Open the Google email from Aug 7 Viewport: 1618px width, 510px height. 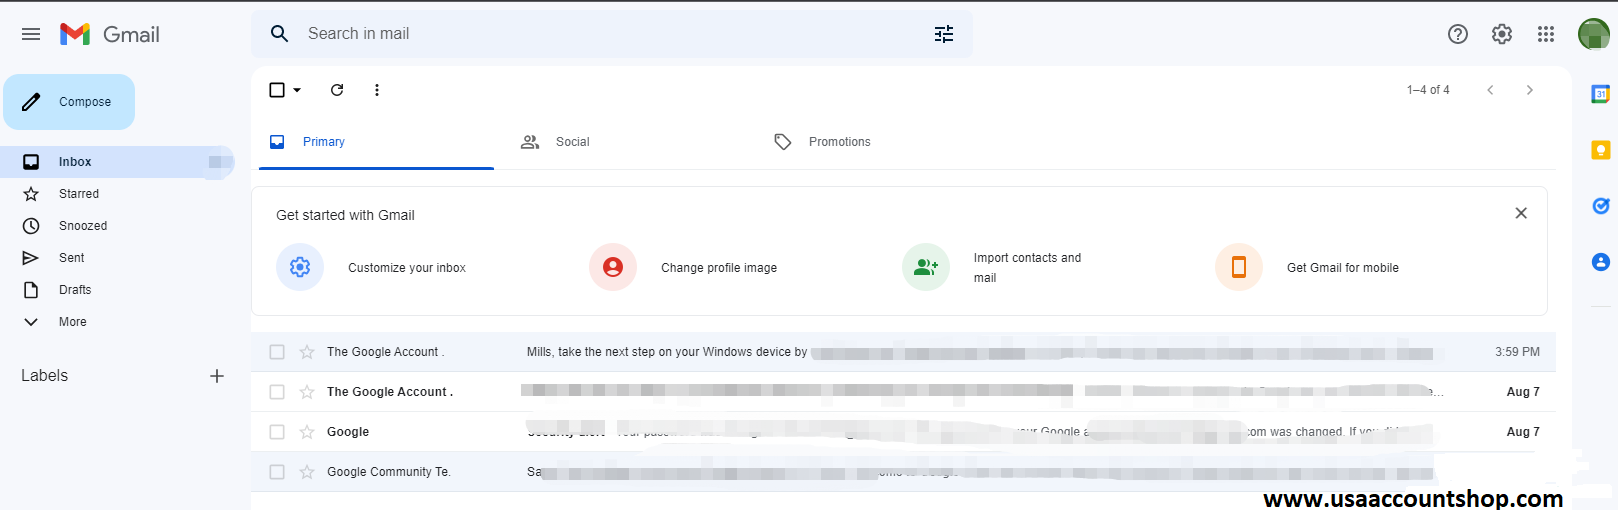(903, 432)
